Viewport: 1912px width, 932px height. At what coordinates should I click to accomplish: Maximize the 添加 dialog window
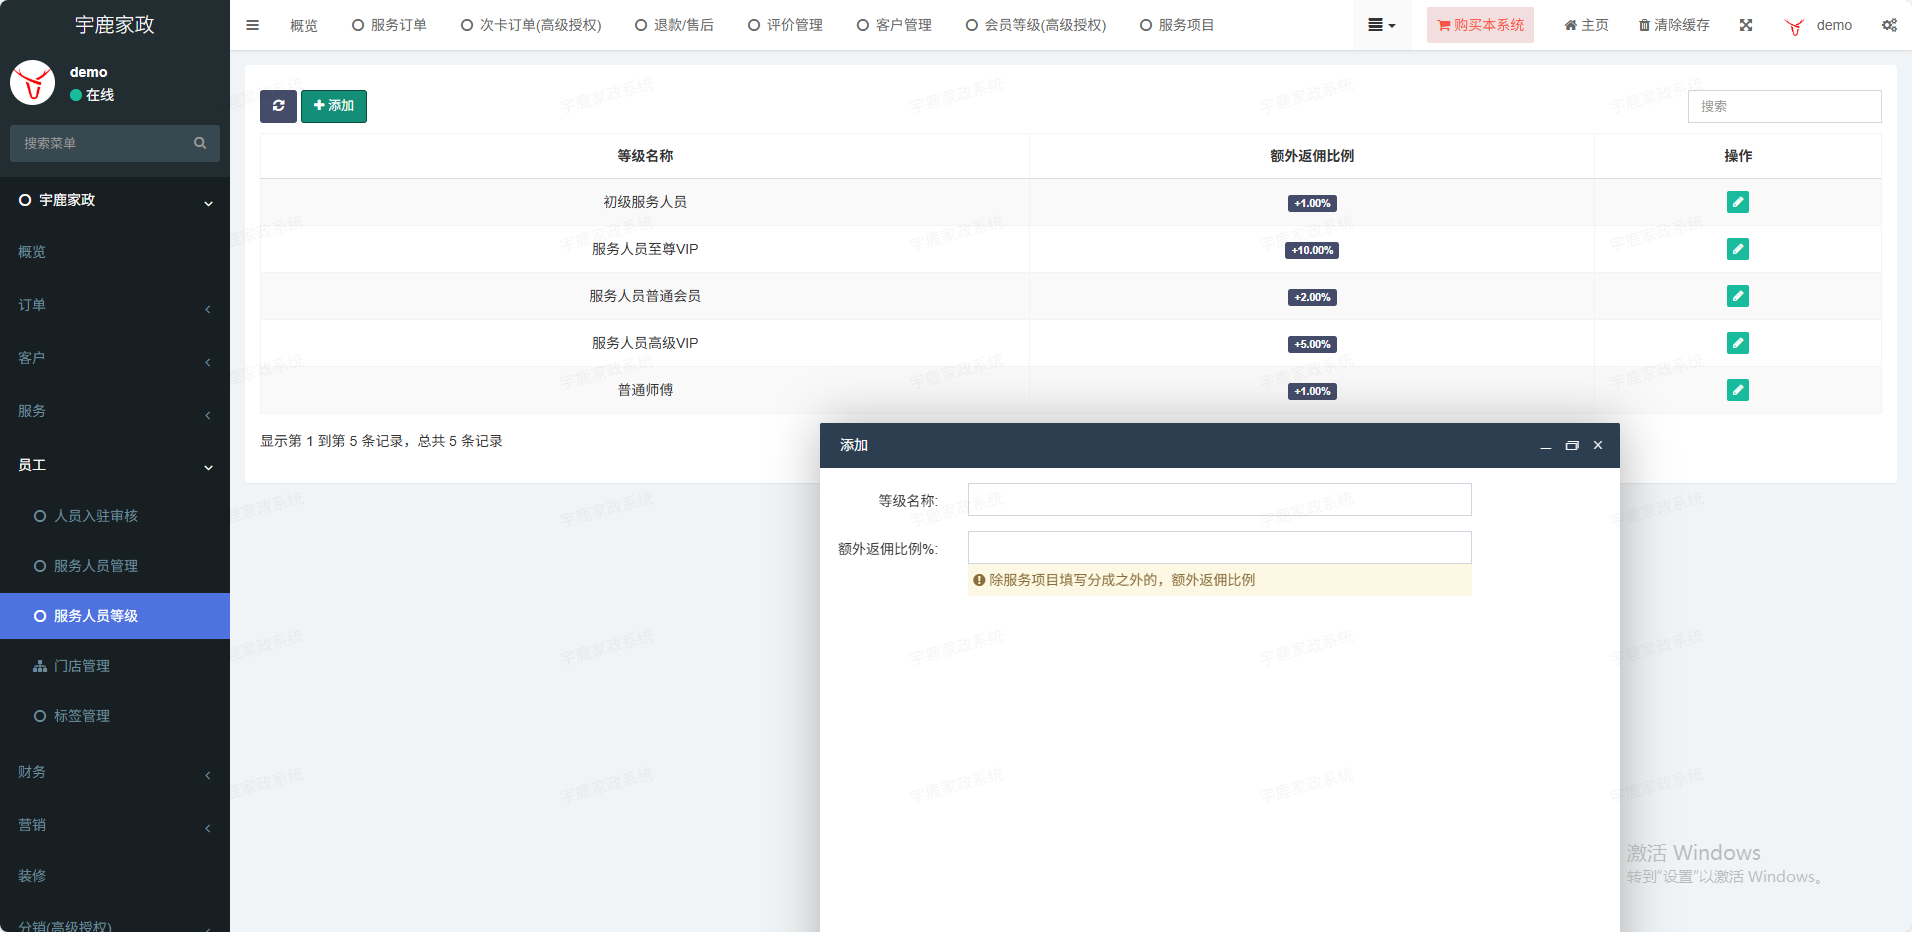click(x=1572, y=446)
